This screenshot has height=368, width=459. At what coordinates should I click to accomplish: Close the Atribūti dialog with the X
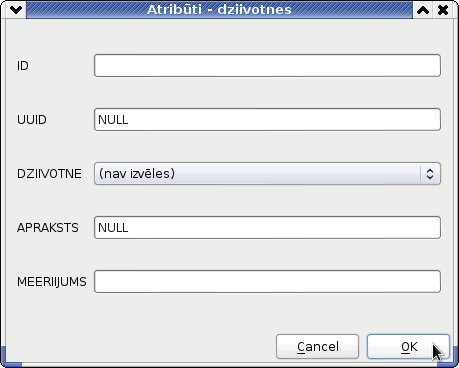[x=443, y=10]
